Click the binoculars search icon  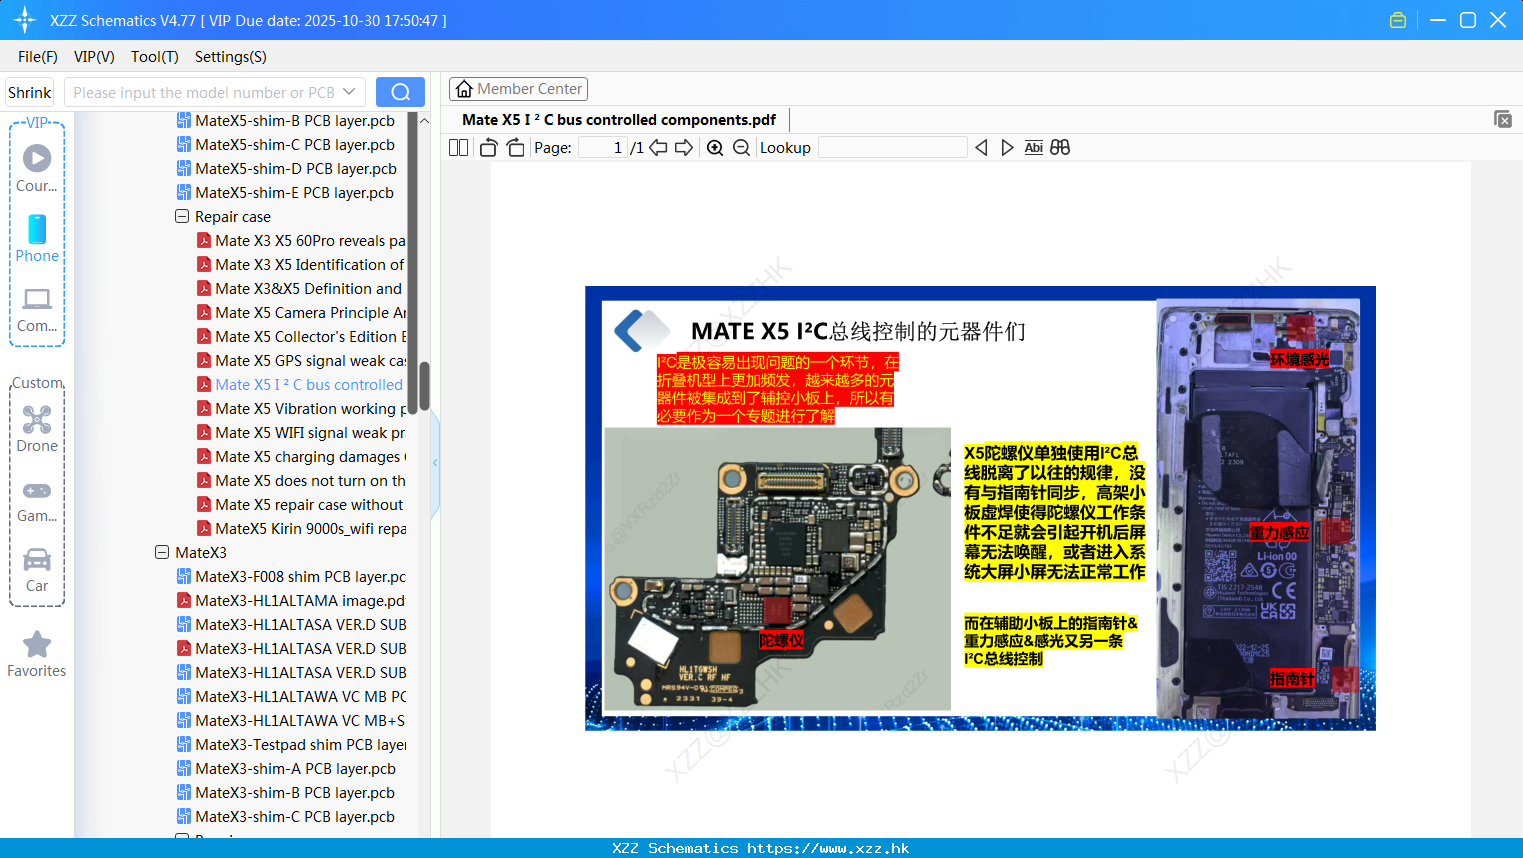(x=1060, y=148)
